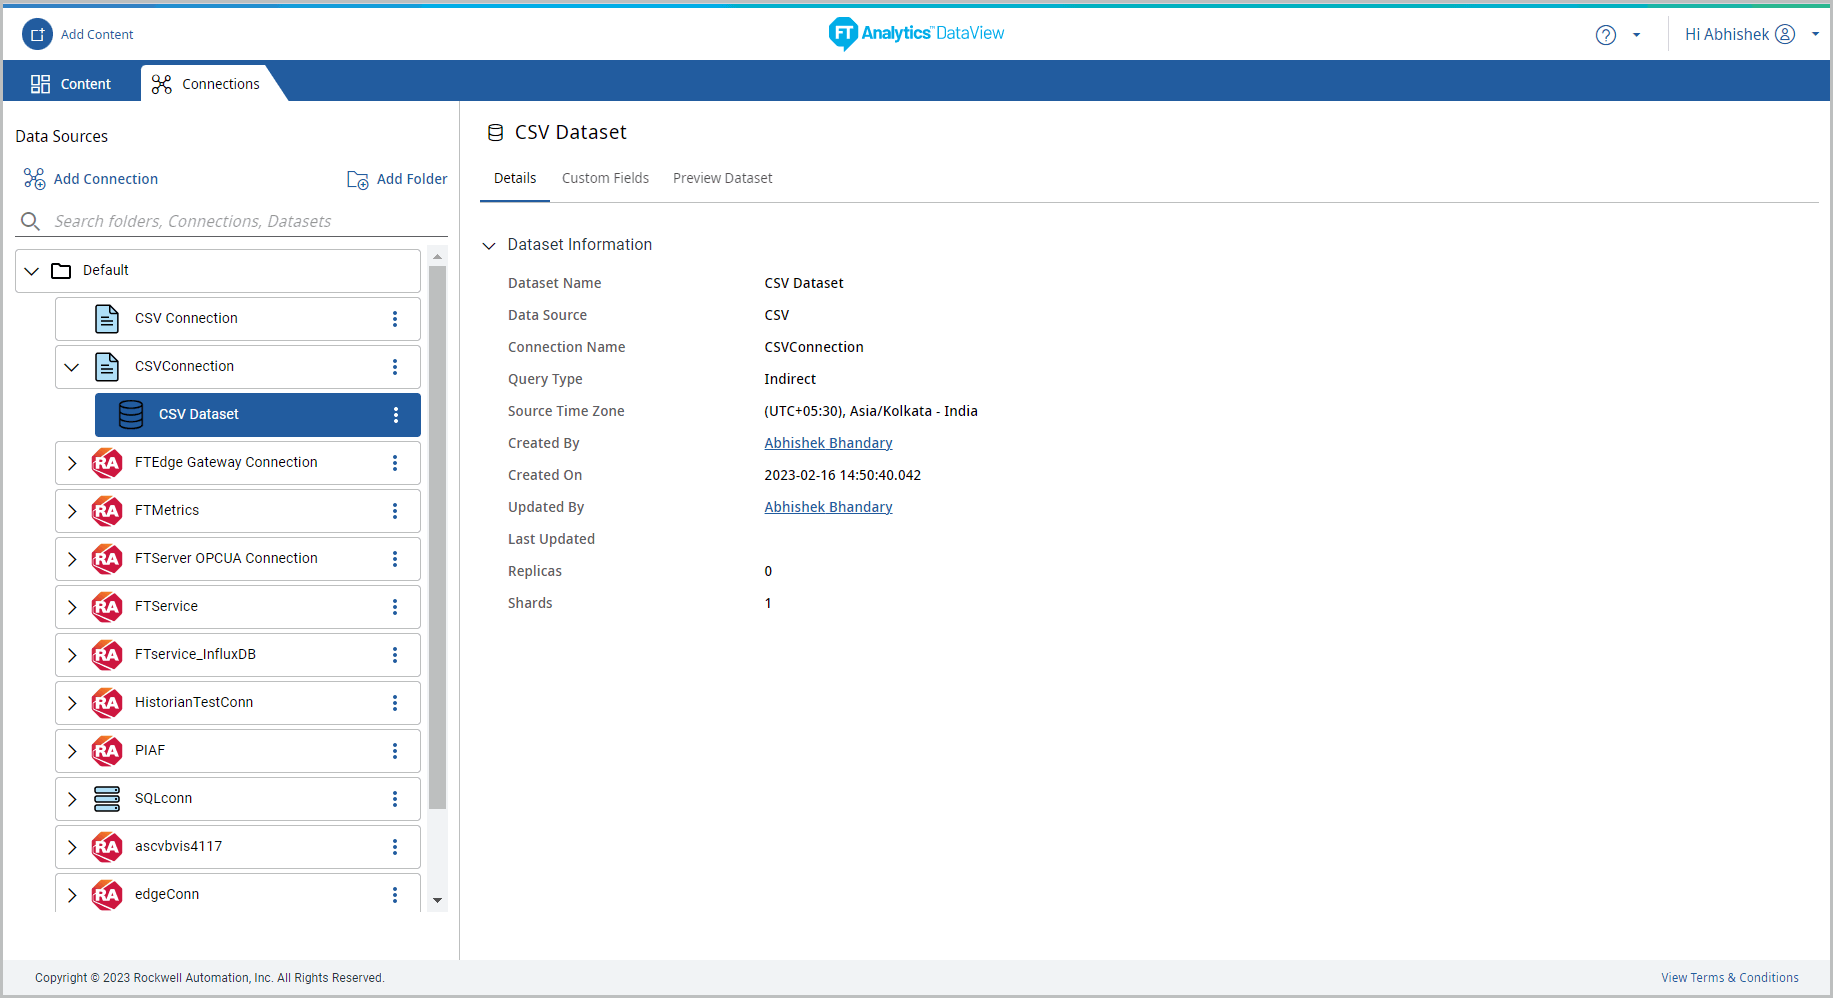Collapse the Default folder
Screen dimensions: 1833x998
32,271
